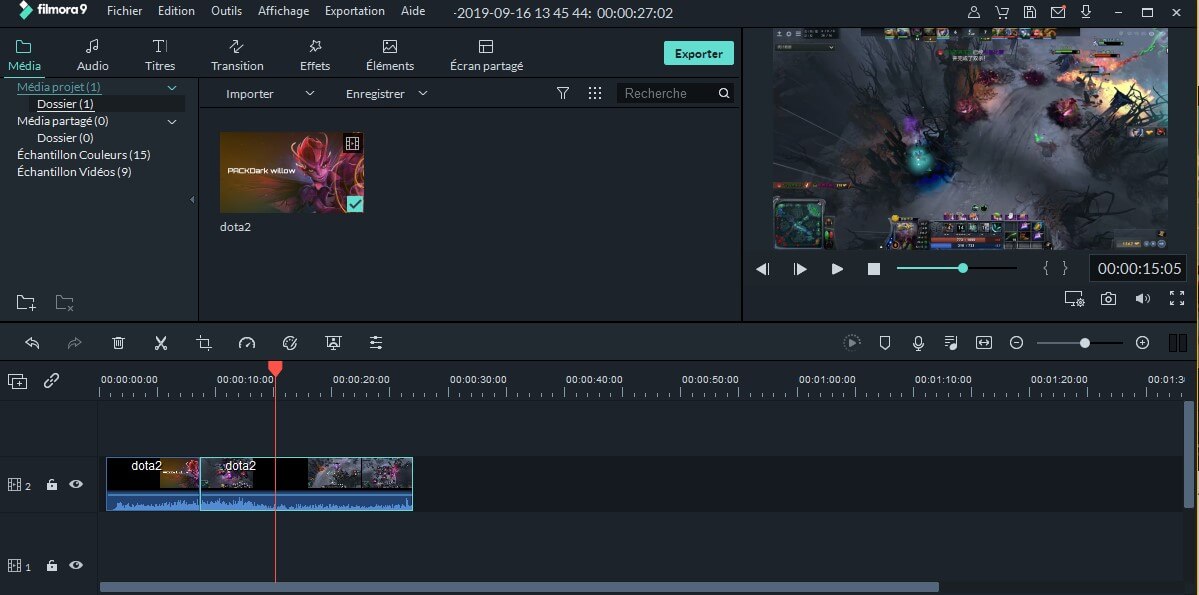
Task: Open preview quality display settings
Action: click(x=1074, y=298)
